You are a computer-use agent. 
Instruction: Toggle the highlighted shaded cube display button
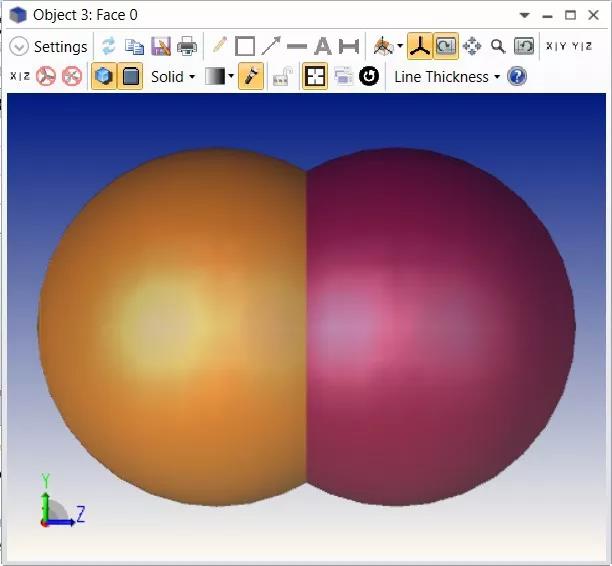(x=103, y=77)
